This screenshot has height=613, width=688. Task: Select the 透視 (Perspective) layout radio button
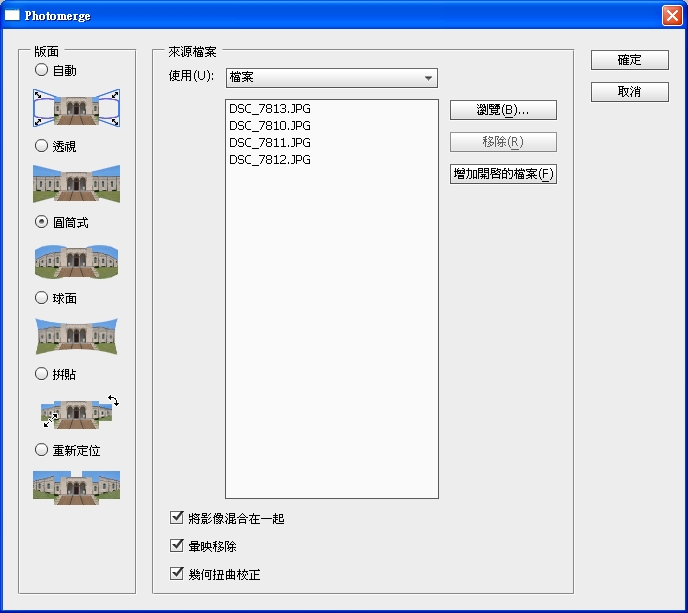[x=41, y=146]
